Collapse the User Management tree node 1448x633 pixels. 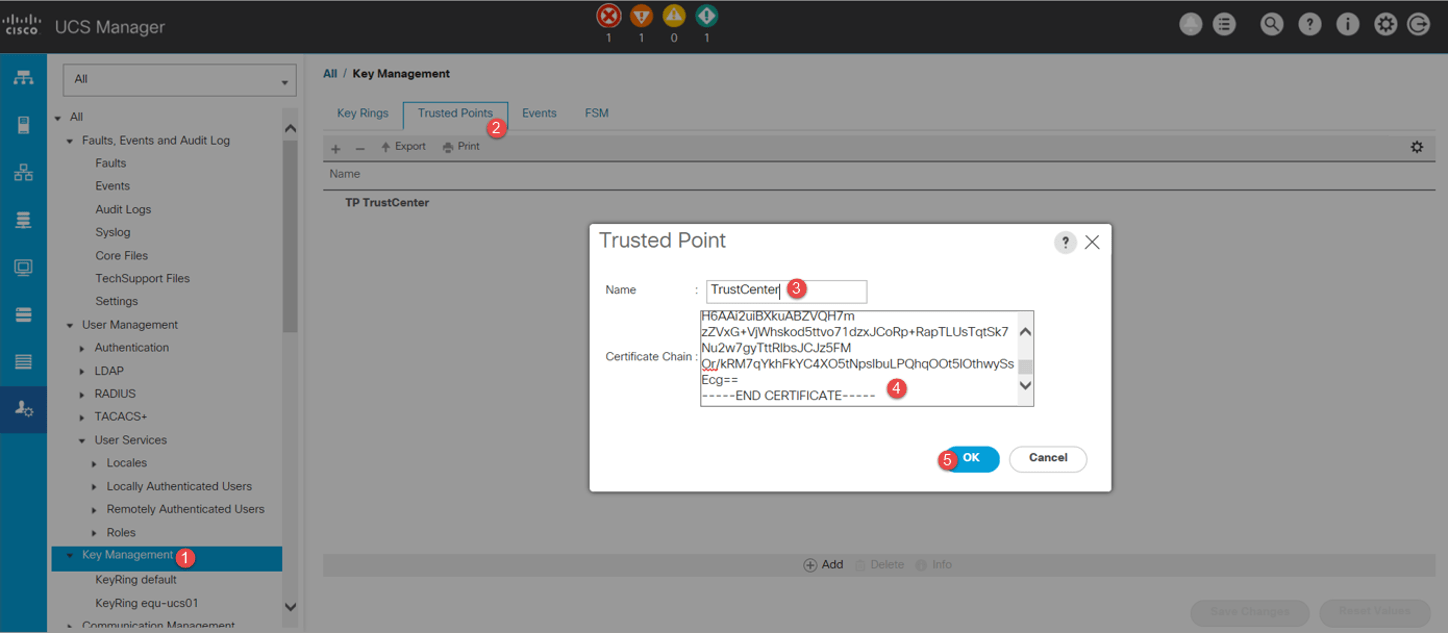70,325
